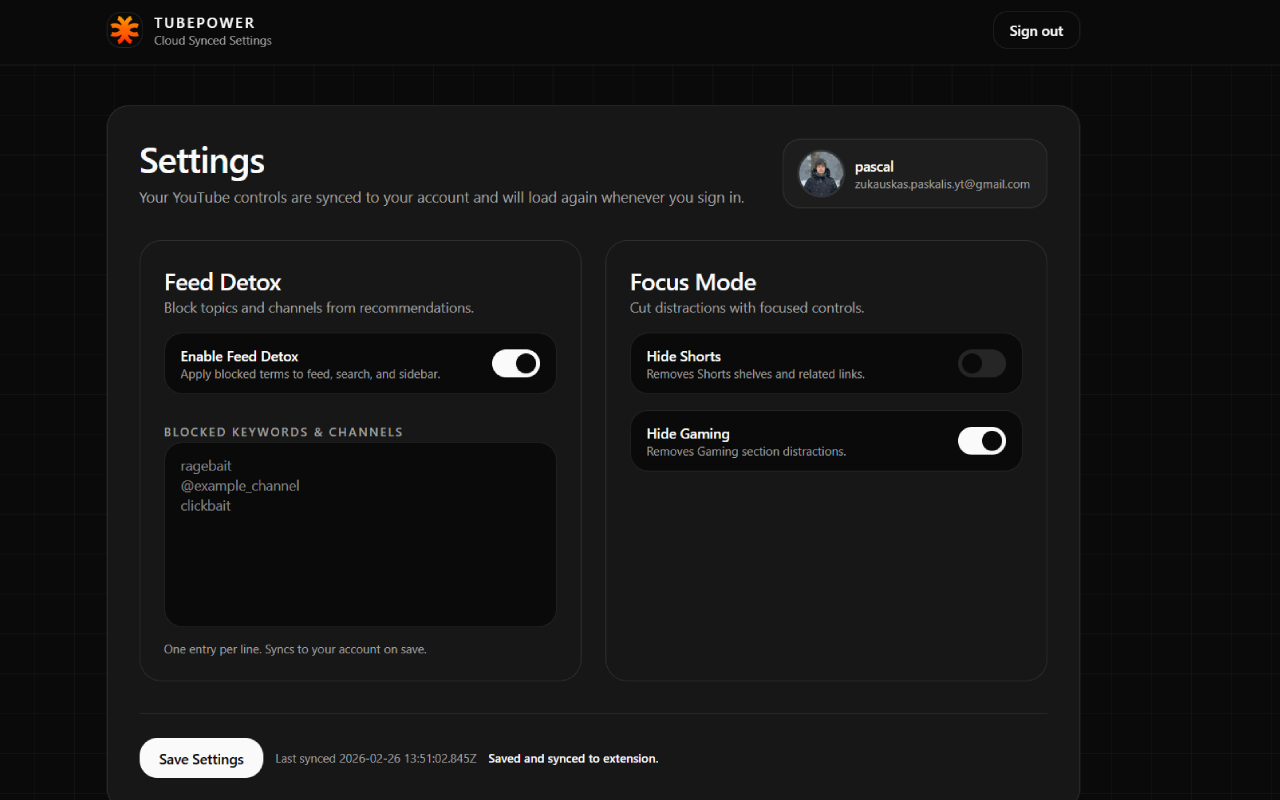
Task: Enable the Hide Shorts switch
Action: (981, 363)
